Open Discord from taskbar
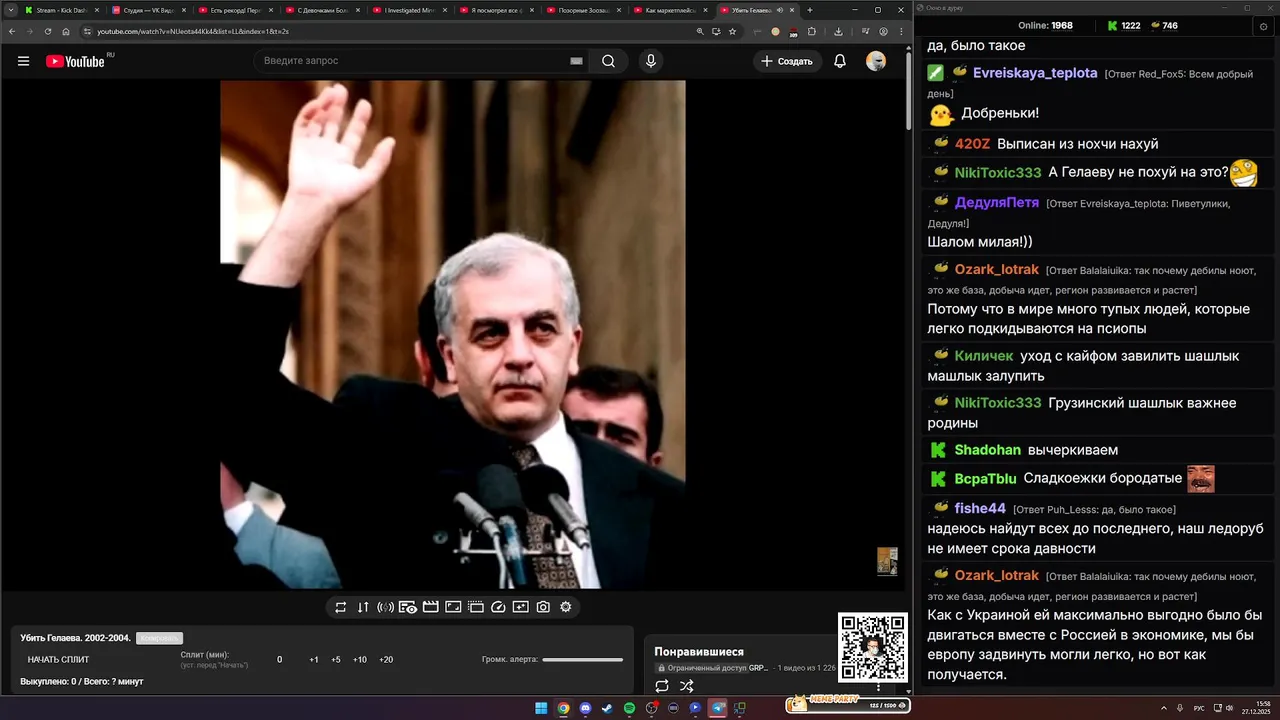Screen dimensions: 1280x720 click(x=585, y=708)
